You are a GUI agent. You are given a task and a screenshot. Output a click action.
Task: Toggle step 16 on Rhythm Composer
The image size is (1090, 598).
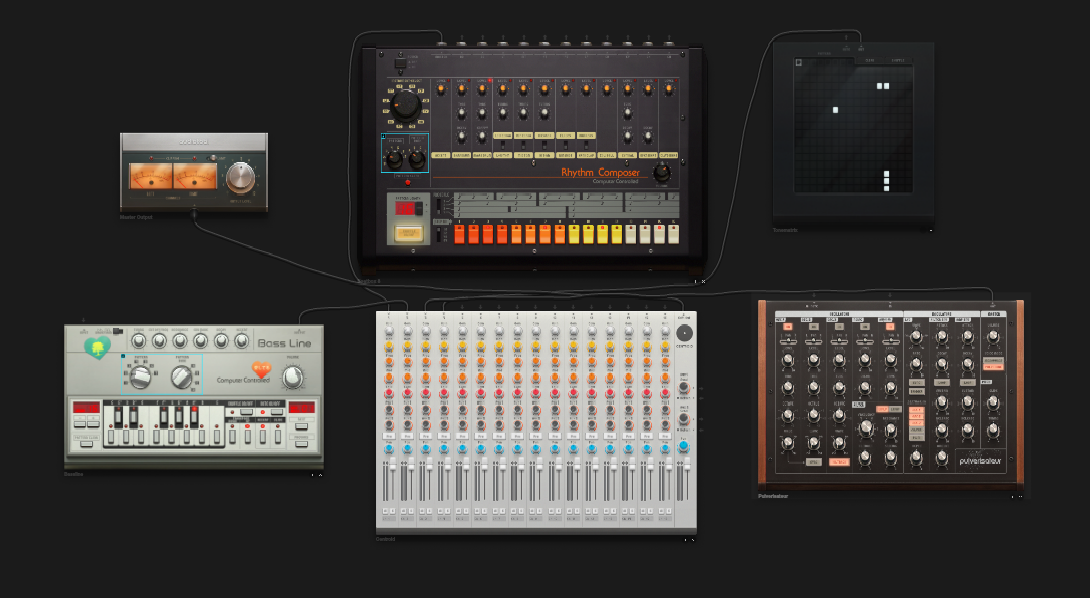click(x=674, y=234)
